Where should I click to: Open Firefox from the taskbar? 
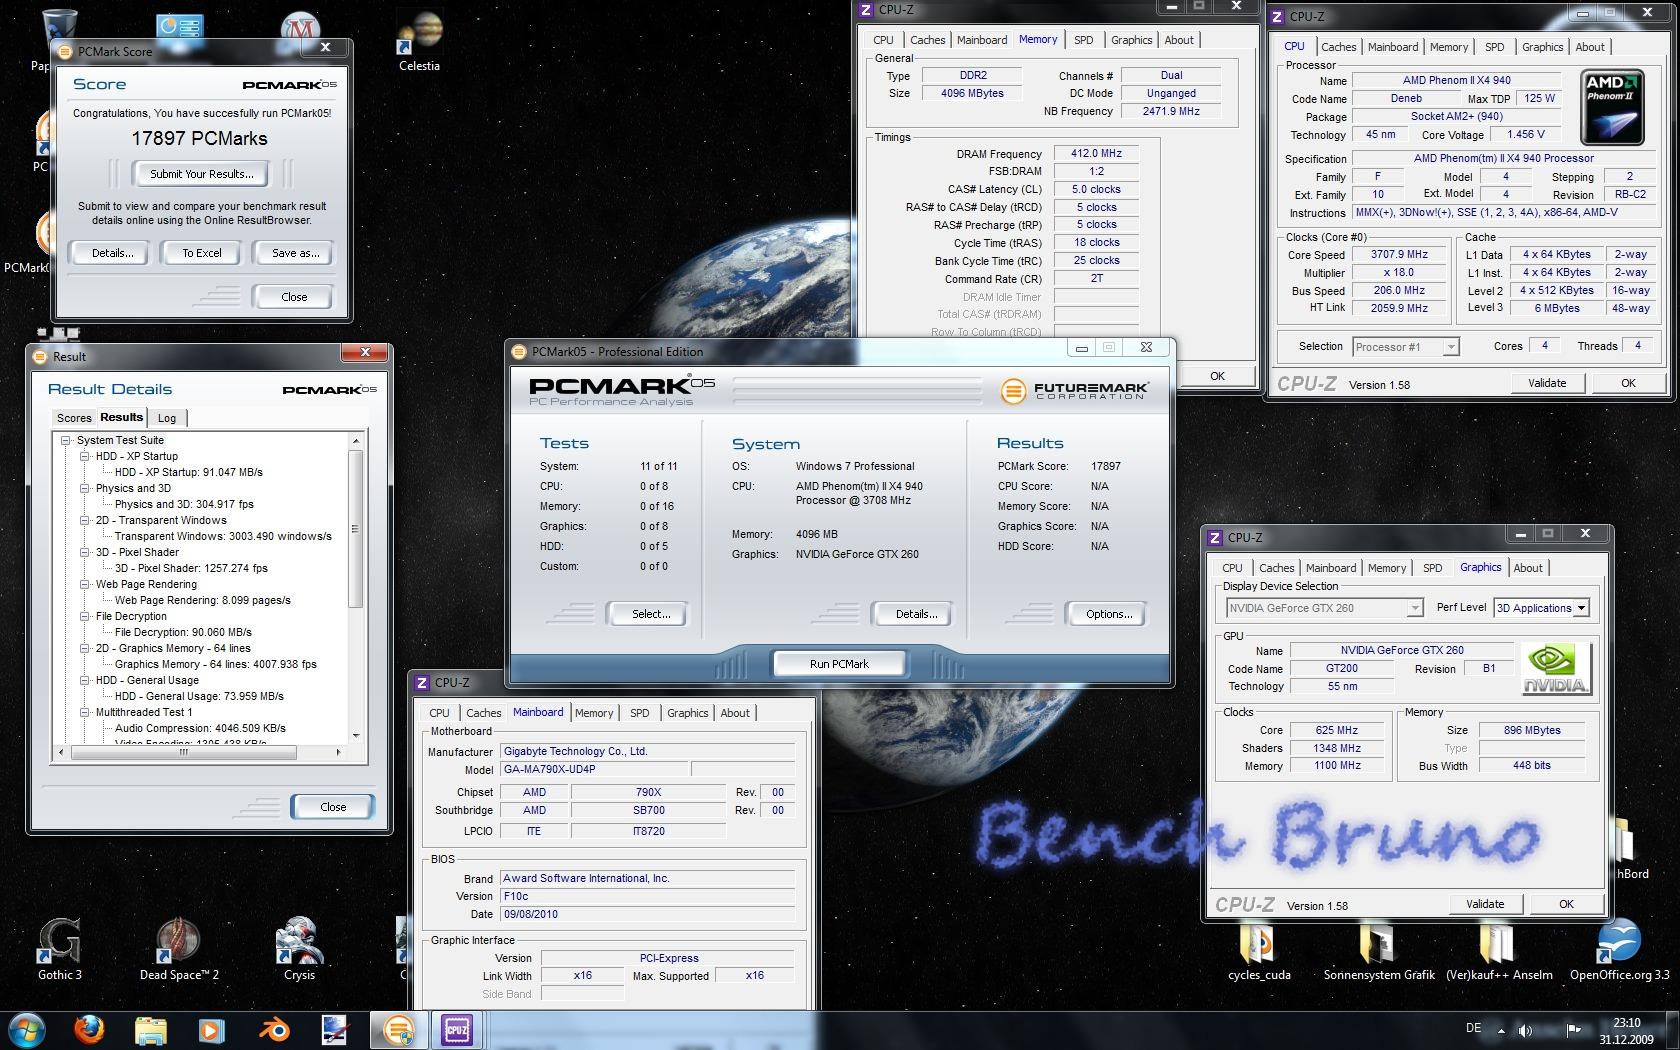coord(89,1030)
